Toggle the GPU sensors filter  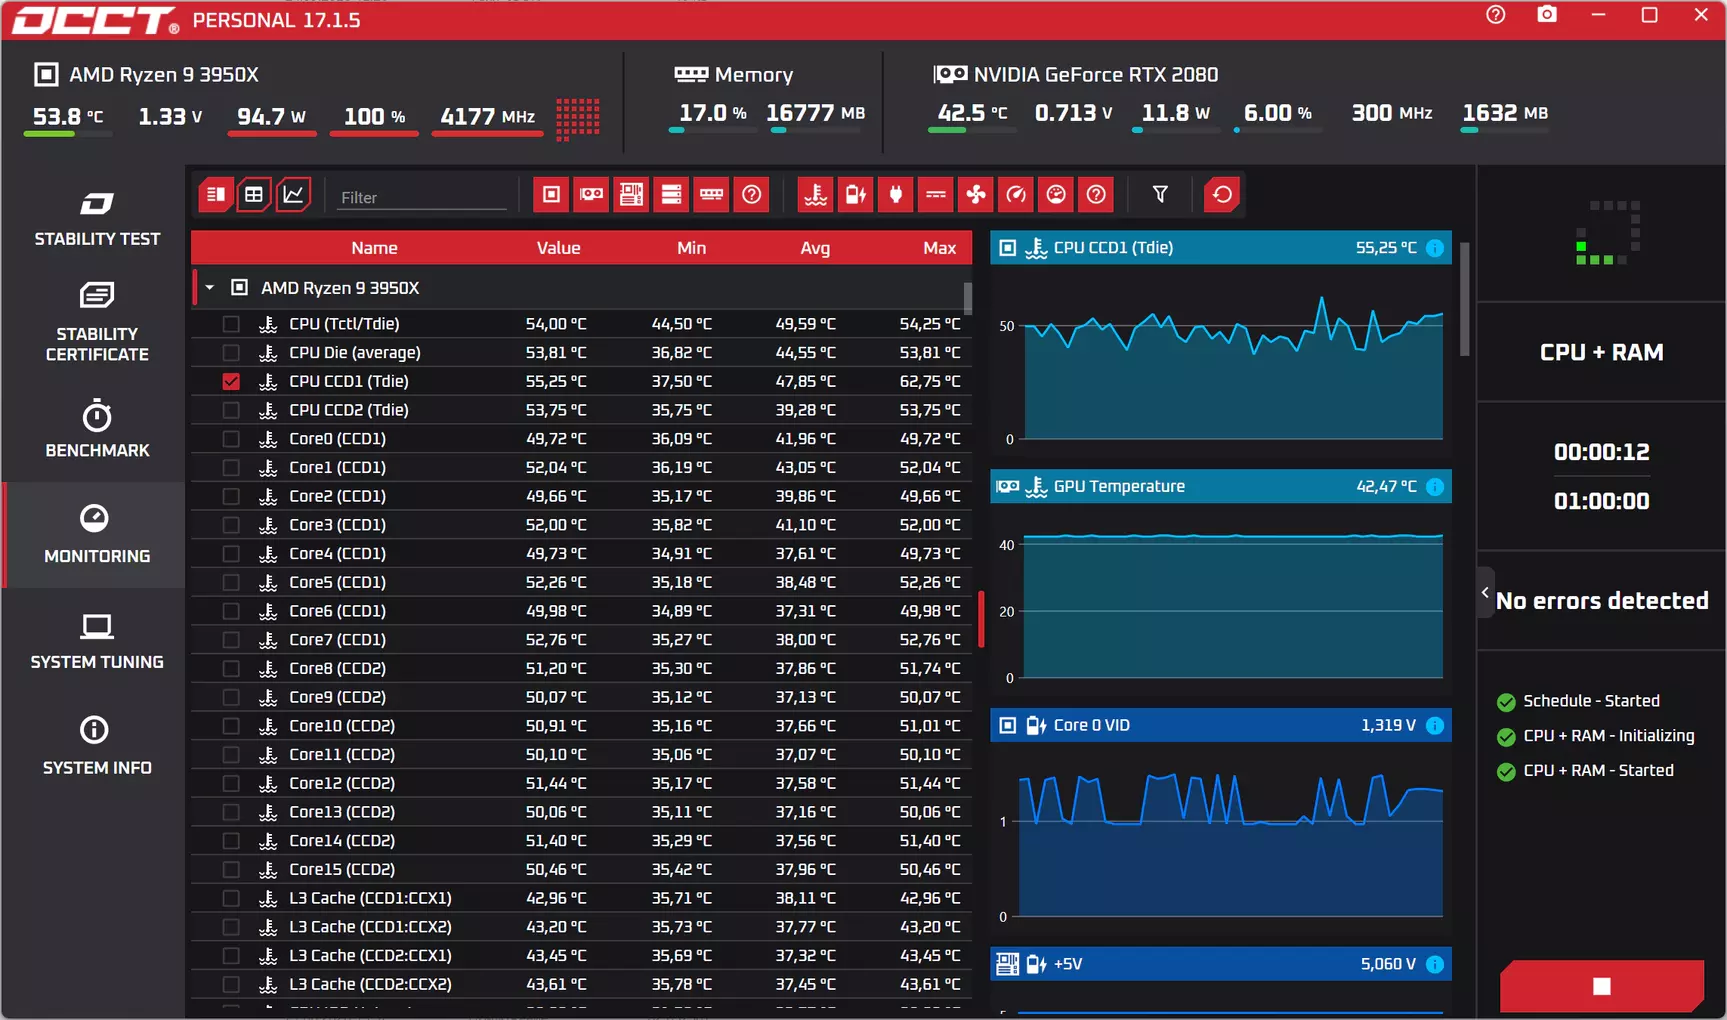coord(591,195)
